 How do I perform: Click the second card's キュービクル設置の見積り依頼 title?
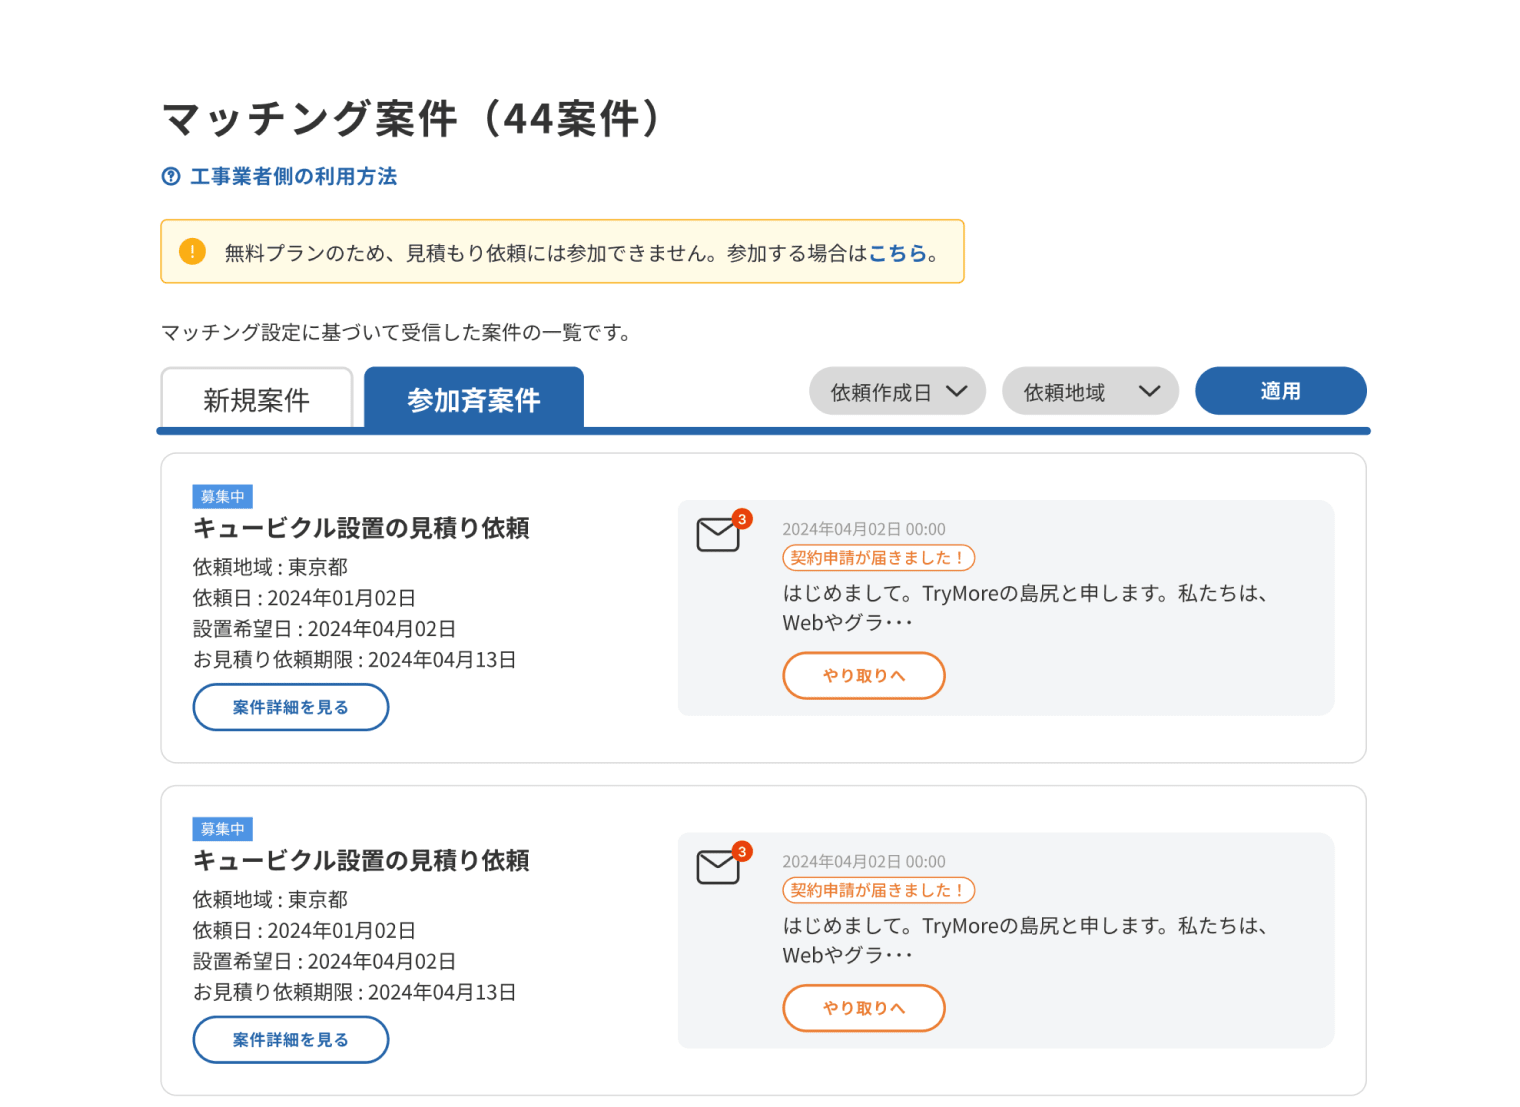pyautogui.click(x=361, y=860)
